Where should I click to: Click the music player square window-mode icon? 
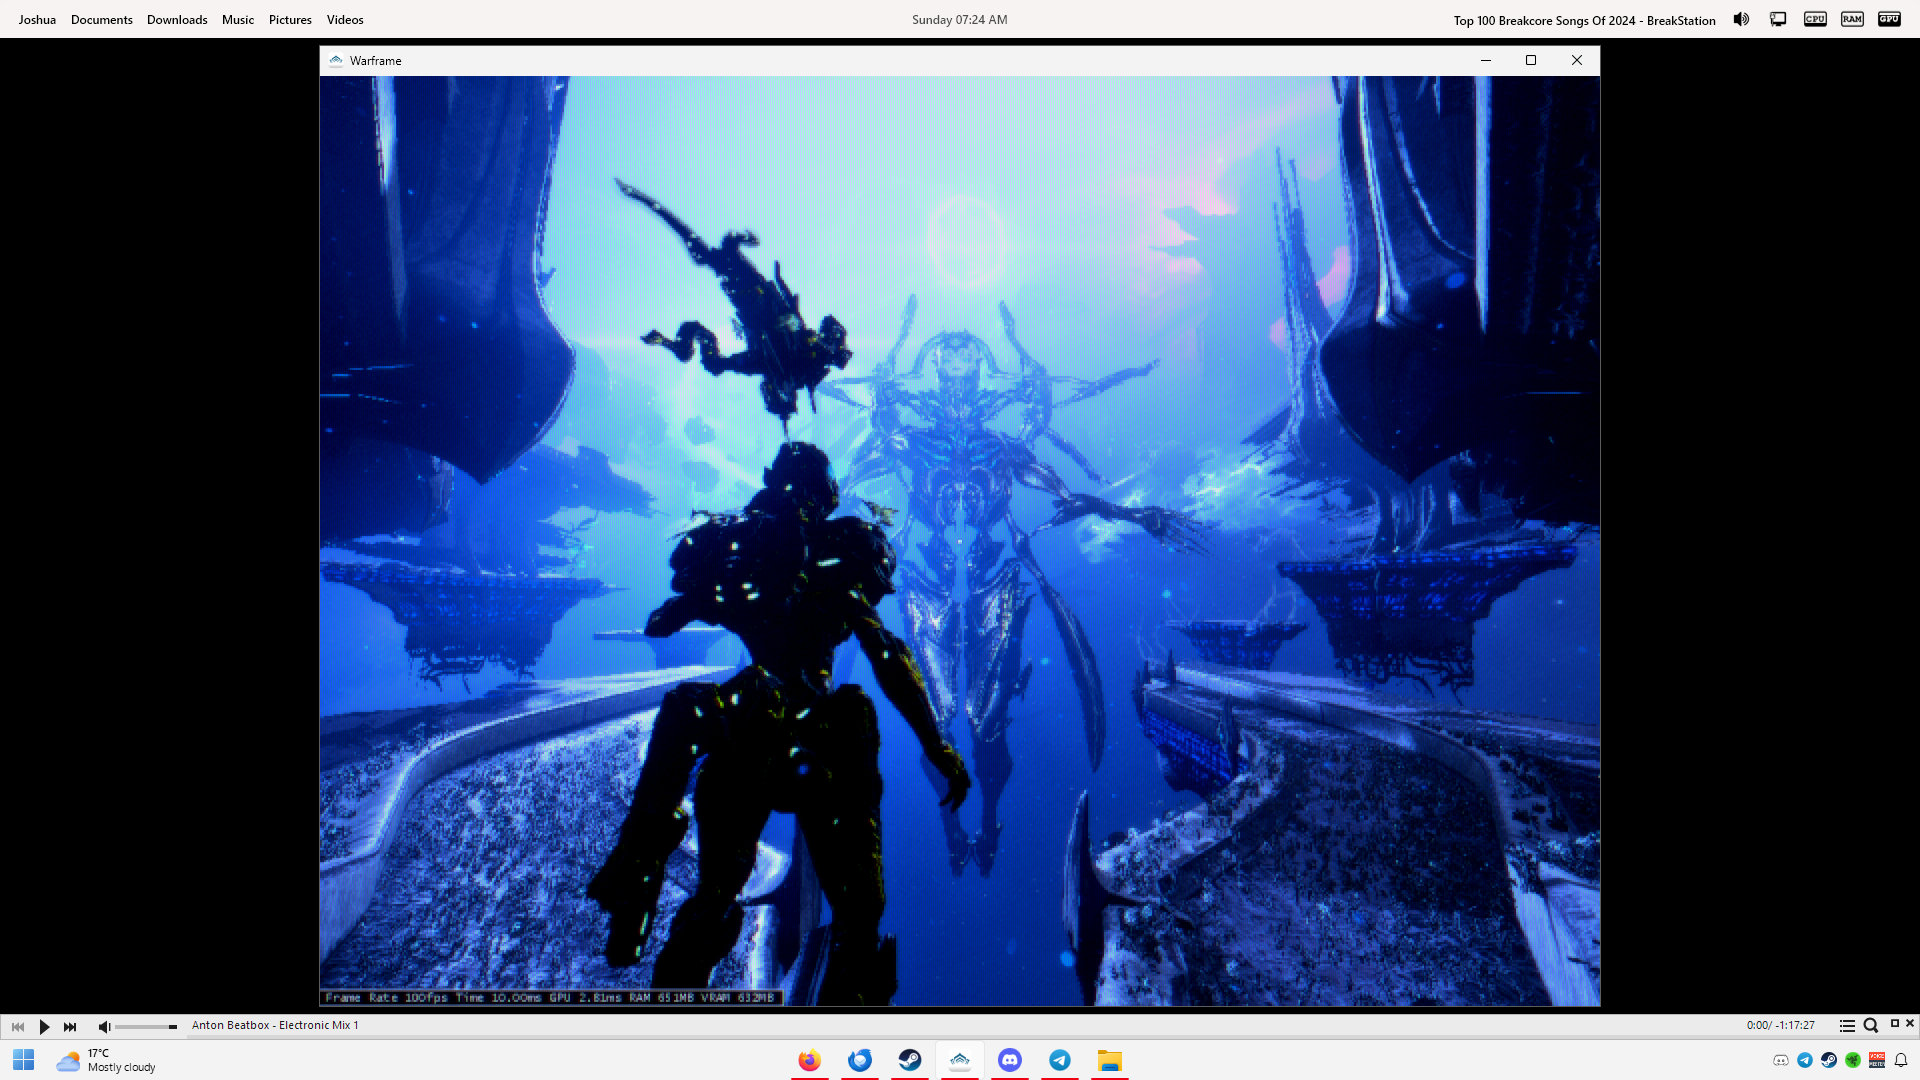click(1894, 1023)
